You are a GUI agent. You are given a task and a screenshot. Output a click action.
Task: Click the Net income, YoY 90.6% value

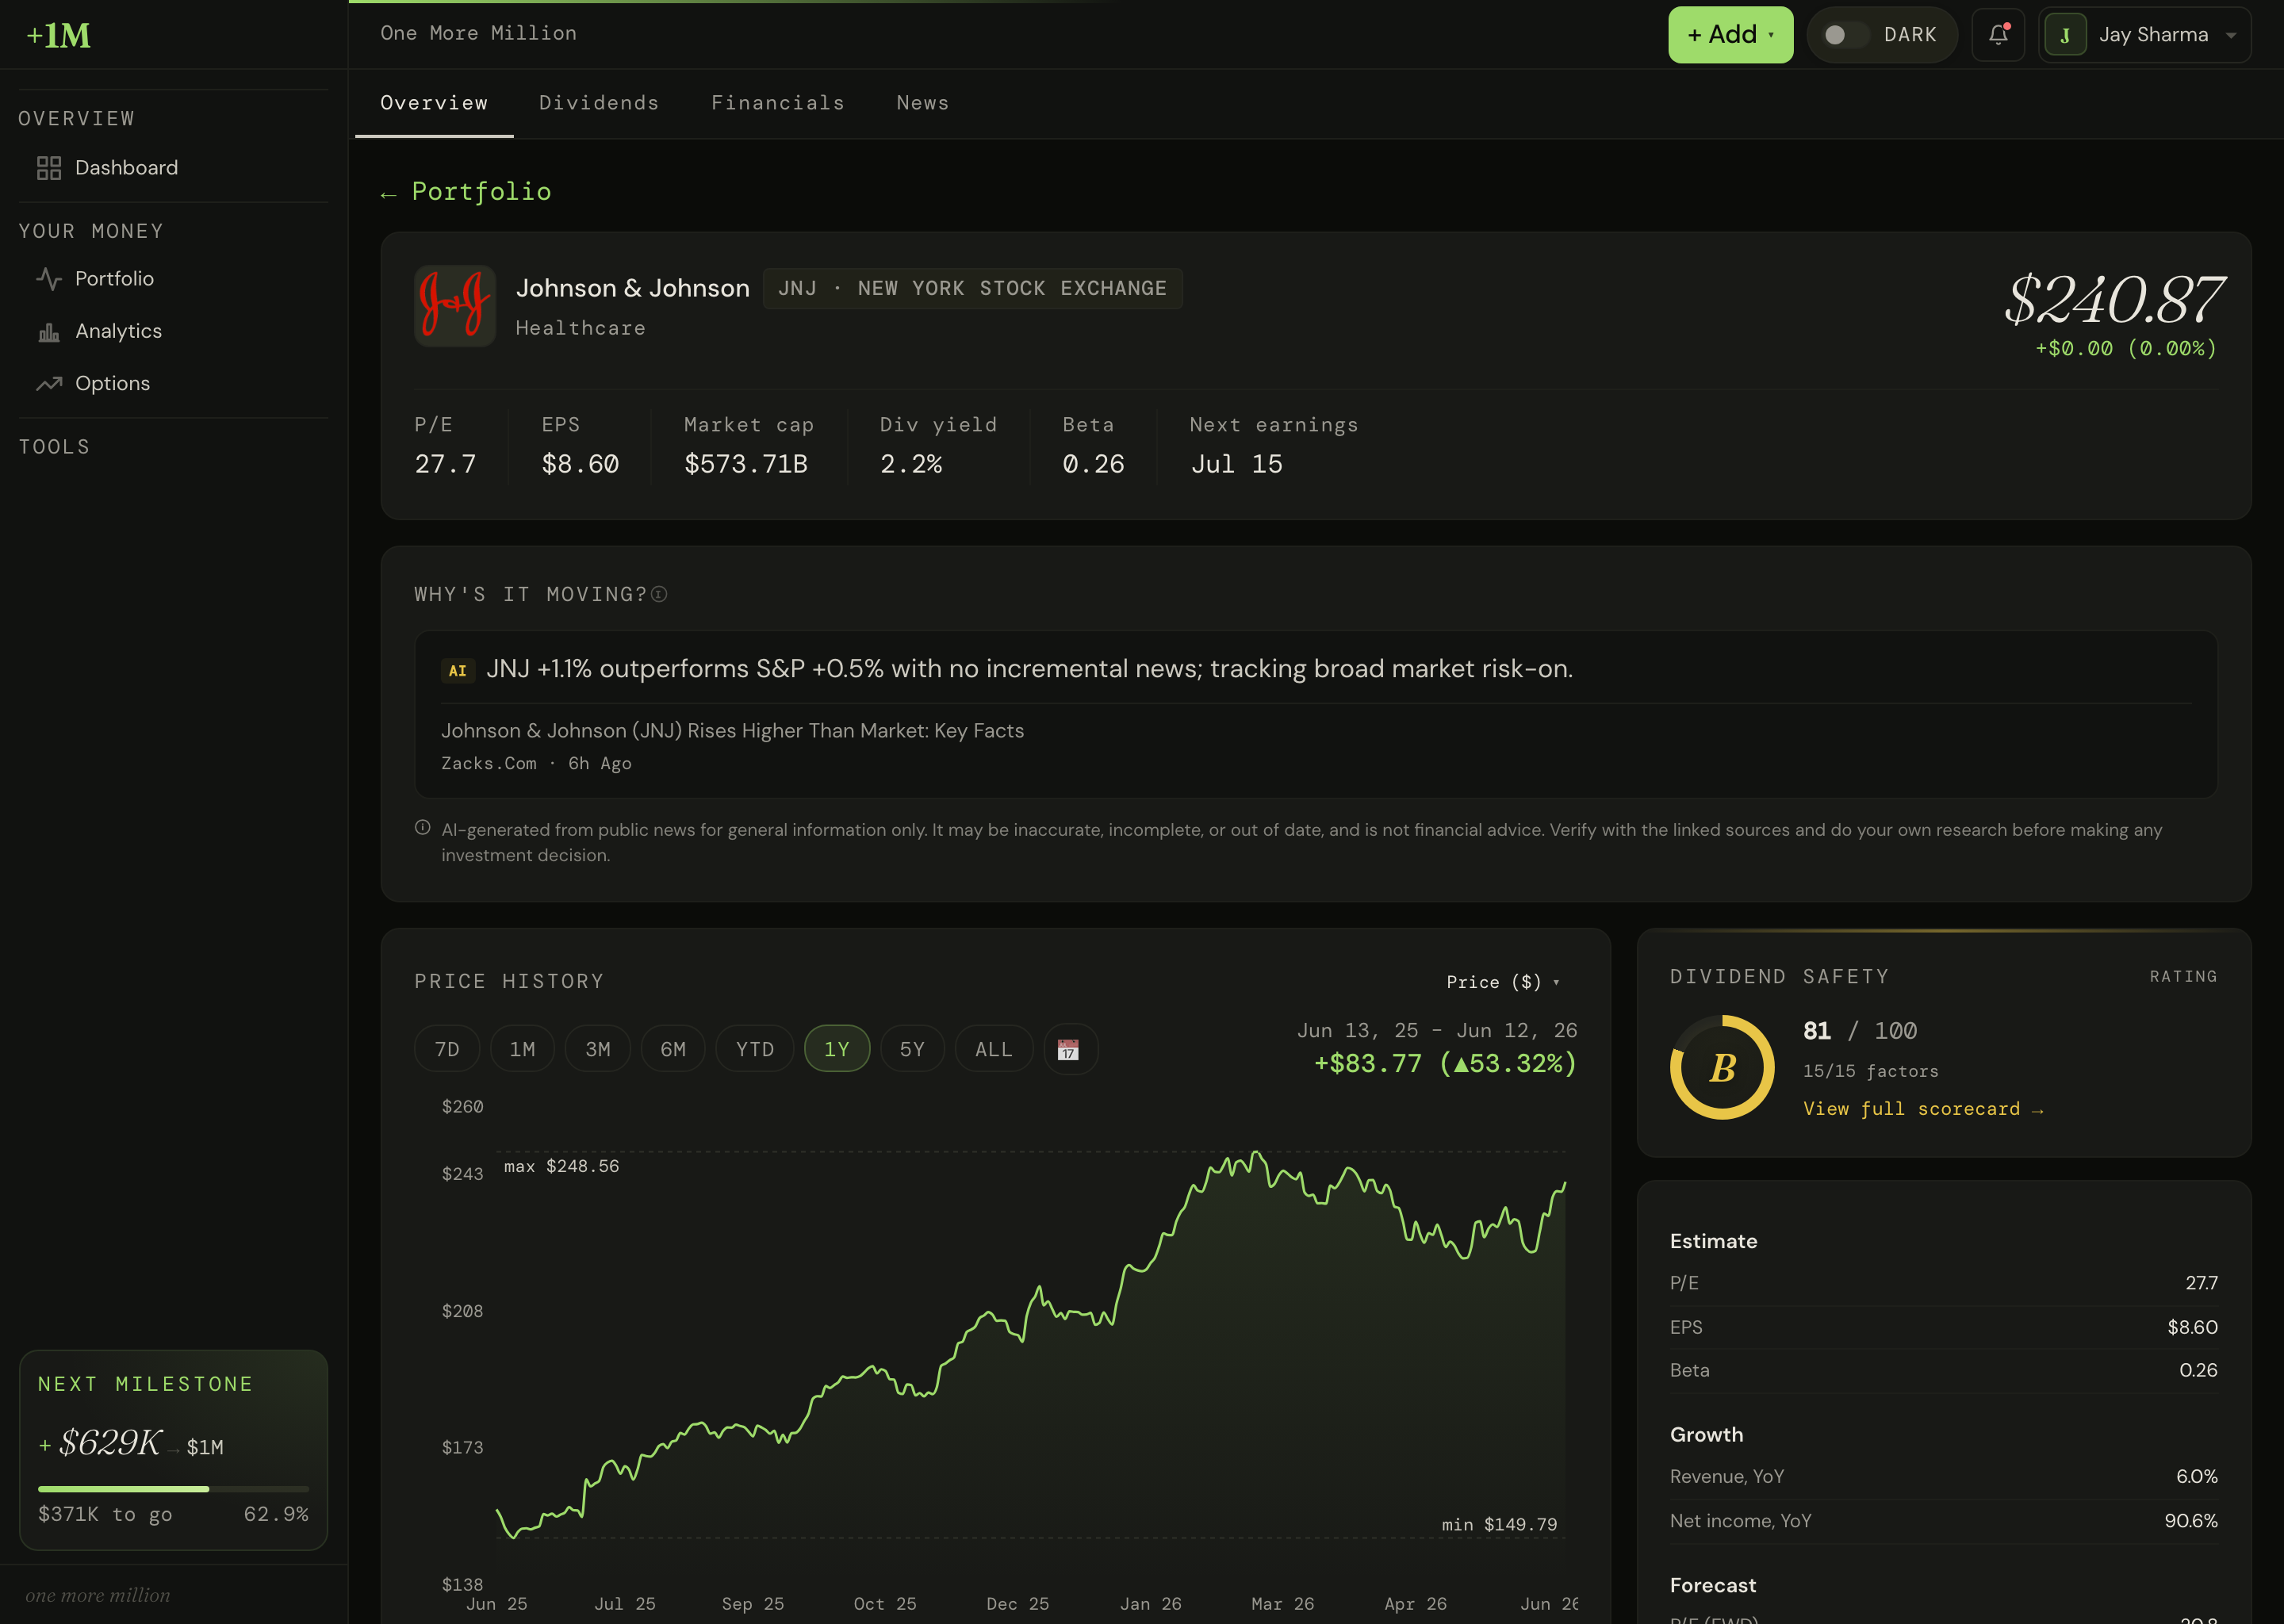click(2190, 1521)
